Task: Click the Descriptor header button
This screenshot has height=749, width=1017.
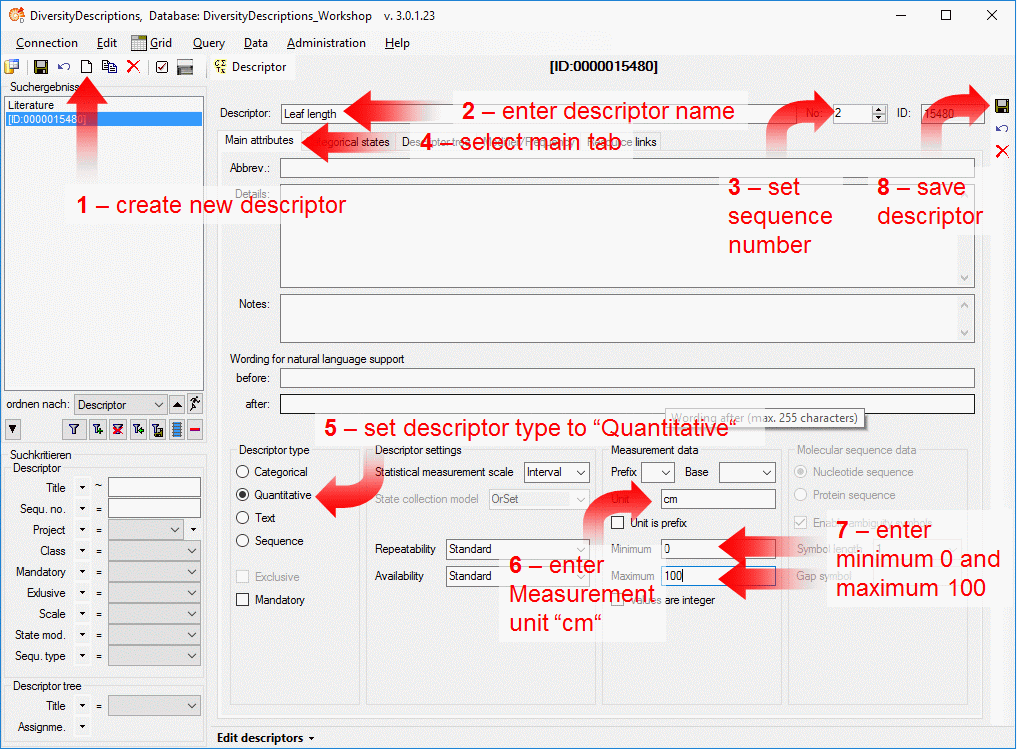Action: pos(250,67)
